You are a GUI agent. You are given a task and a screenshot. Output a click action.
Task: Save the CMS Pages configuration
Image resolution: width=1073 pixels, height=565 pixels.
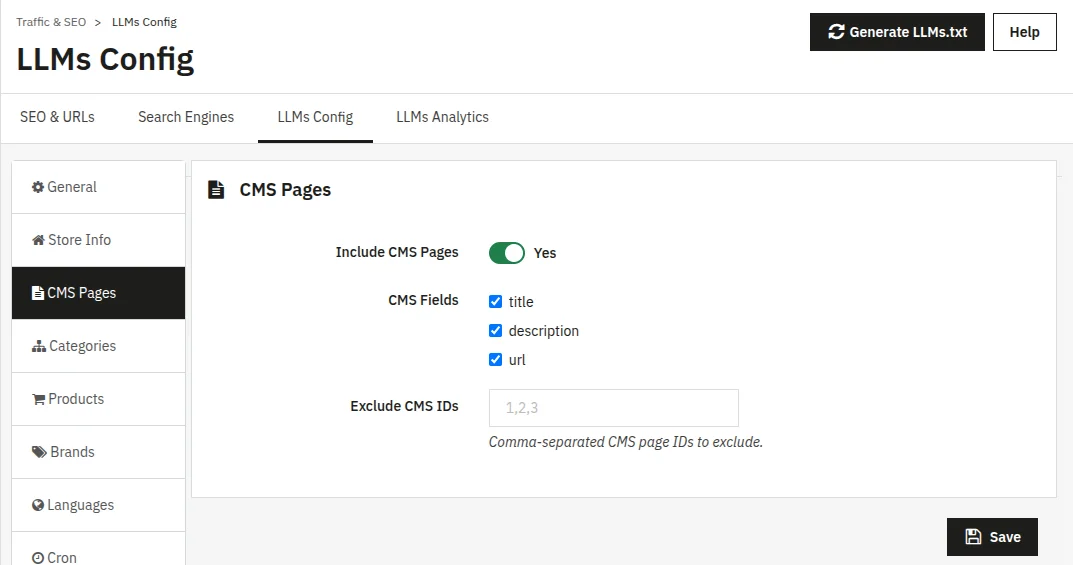tap(992, 537)
